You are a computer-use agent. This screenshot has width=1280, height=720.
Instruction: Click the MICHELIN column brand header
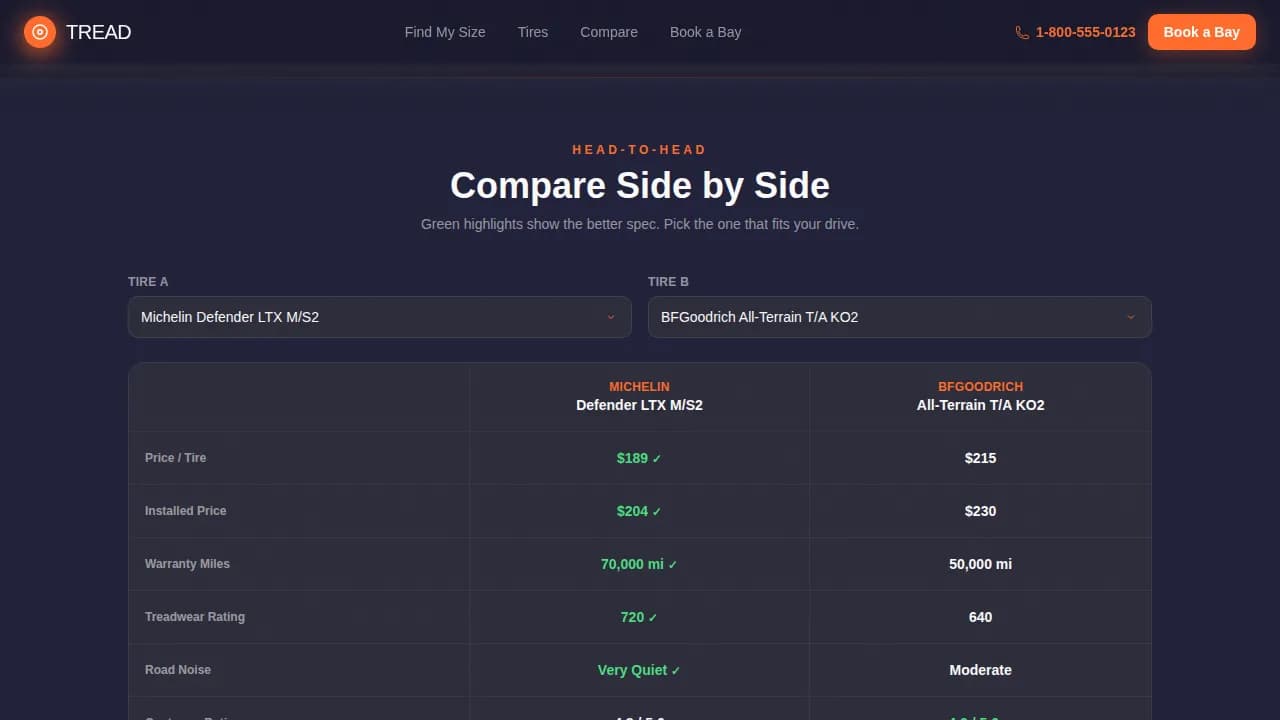coord(640,387)
